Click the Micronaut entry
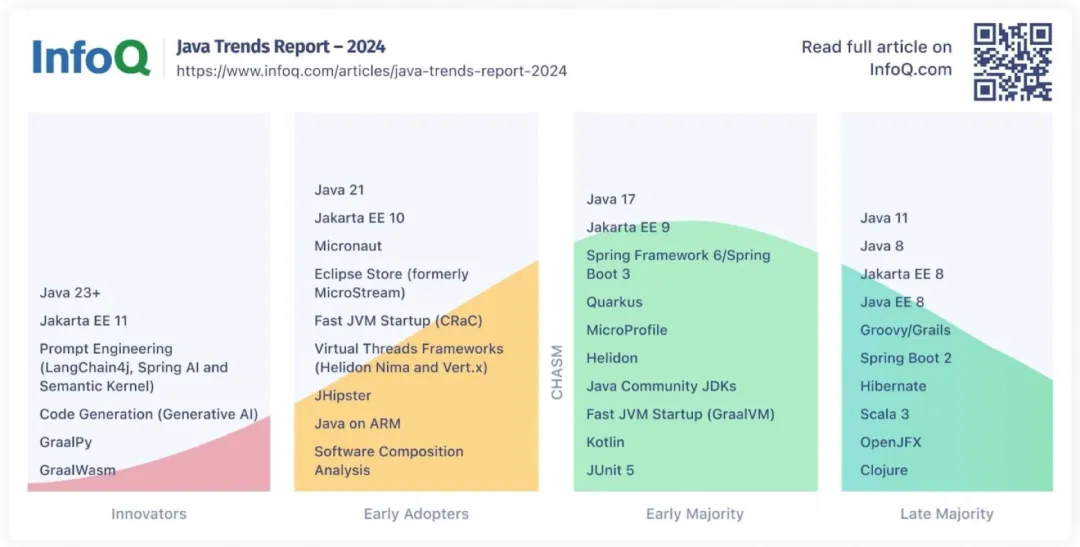This screenshot has width=1080, height=547. pyautogui.click(x=348, y=246)
